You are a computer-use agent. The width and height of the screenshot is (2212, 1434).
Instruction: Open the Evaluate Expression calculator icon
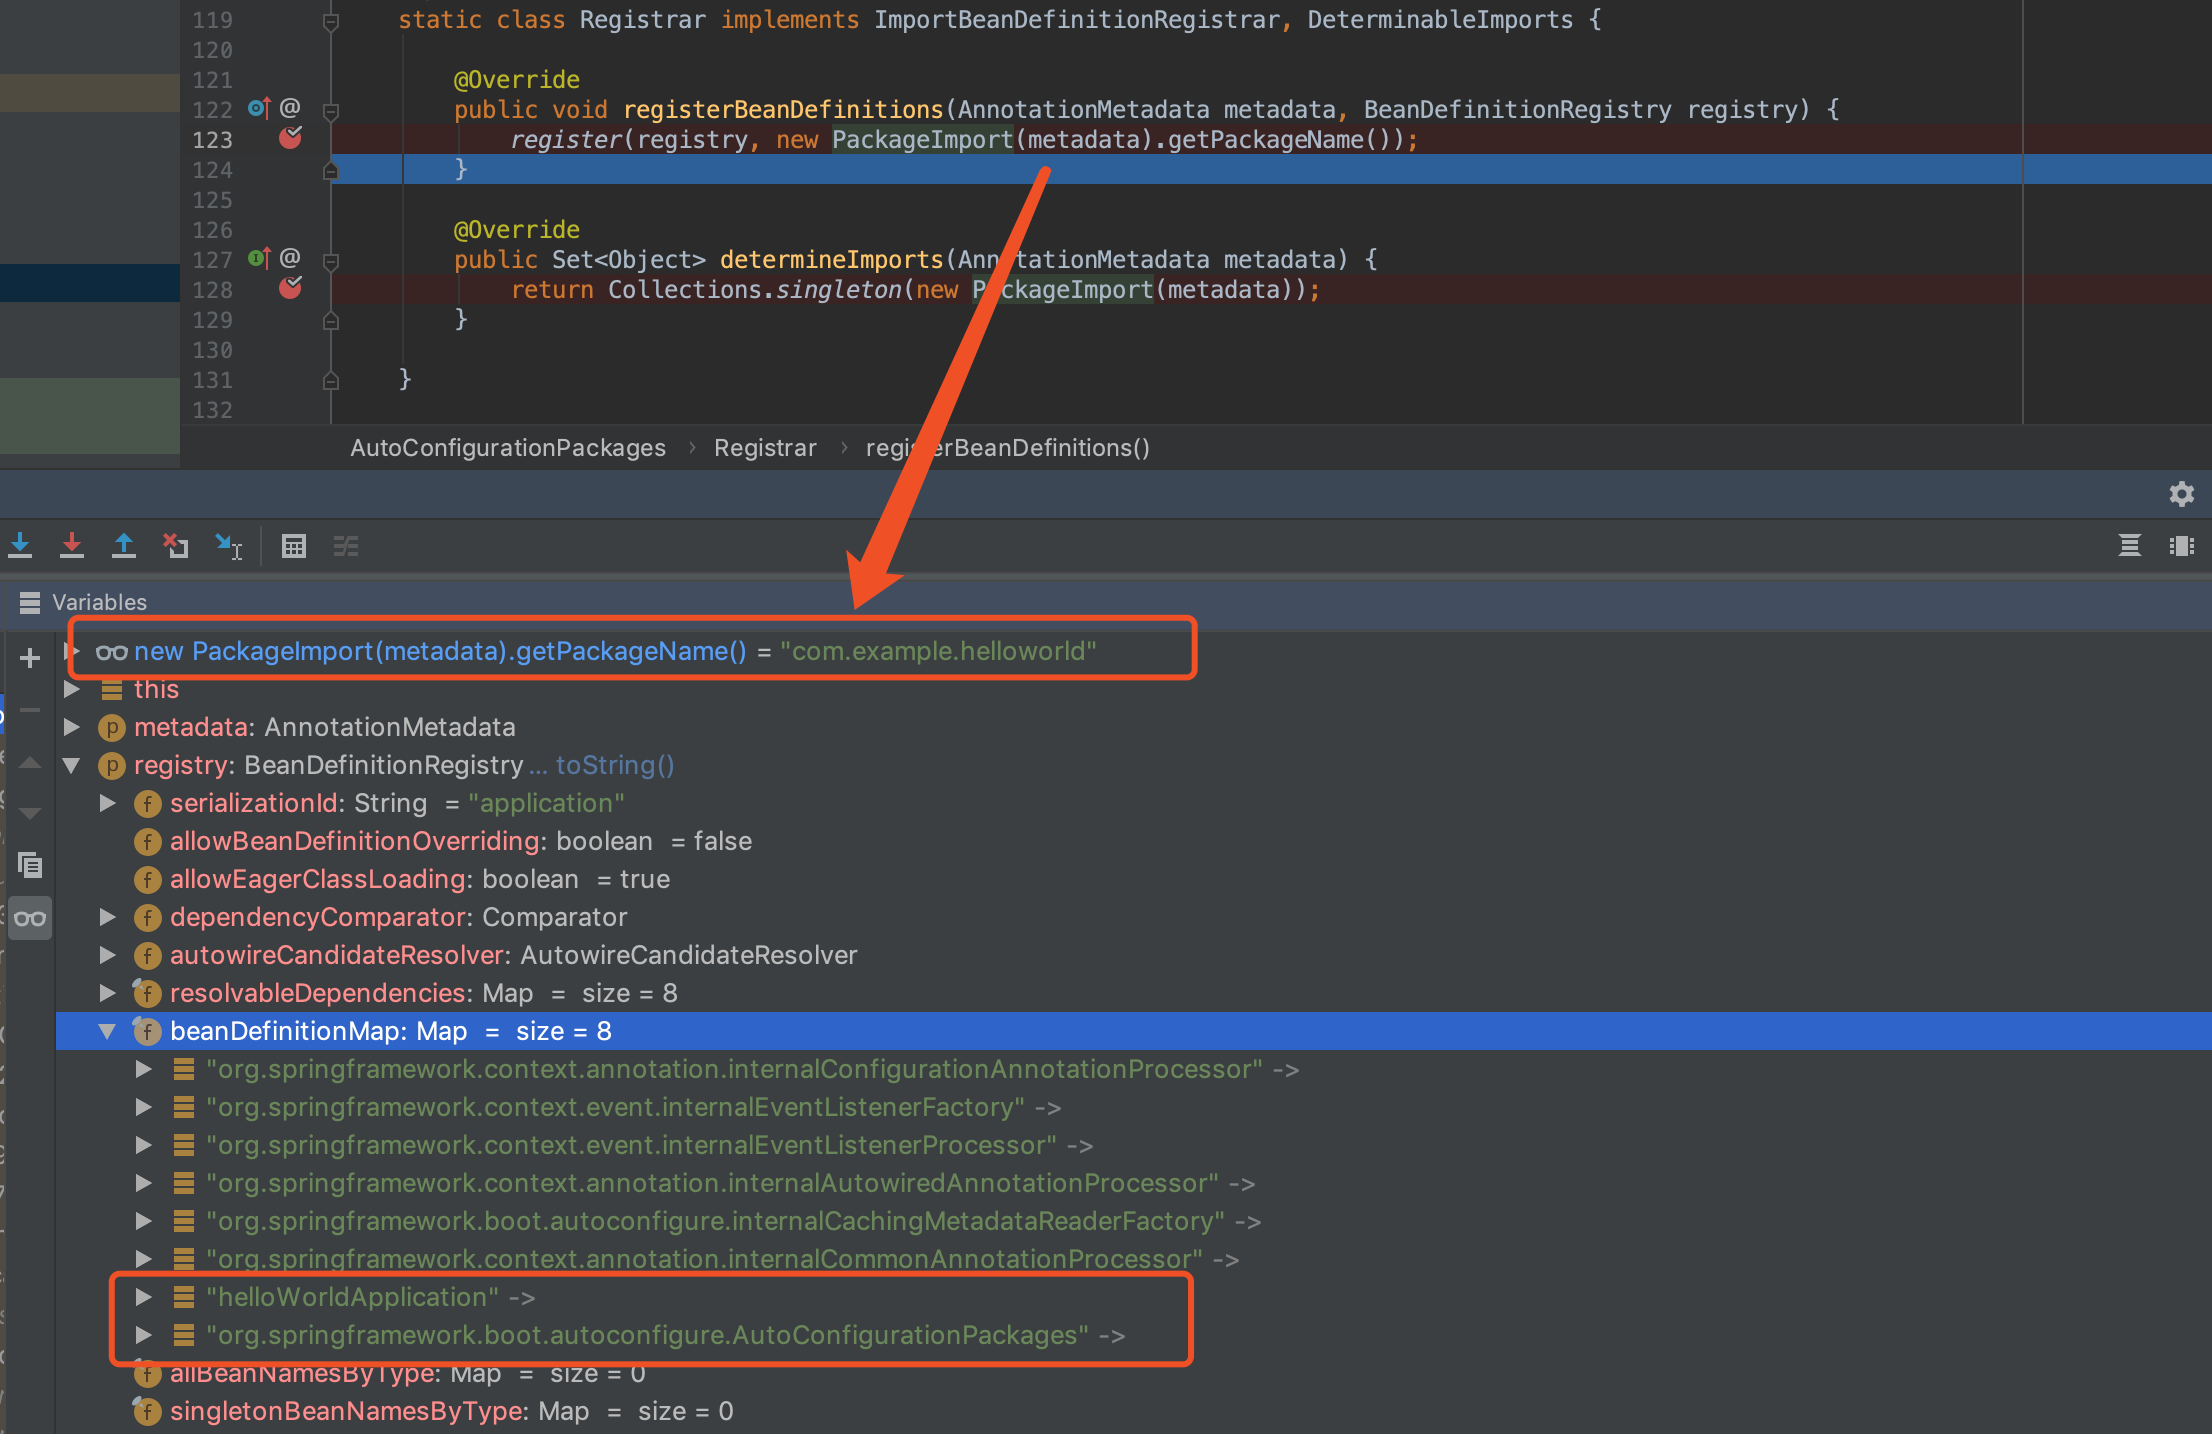point(294,546)
